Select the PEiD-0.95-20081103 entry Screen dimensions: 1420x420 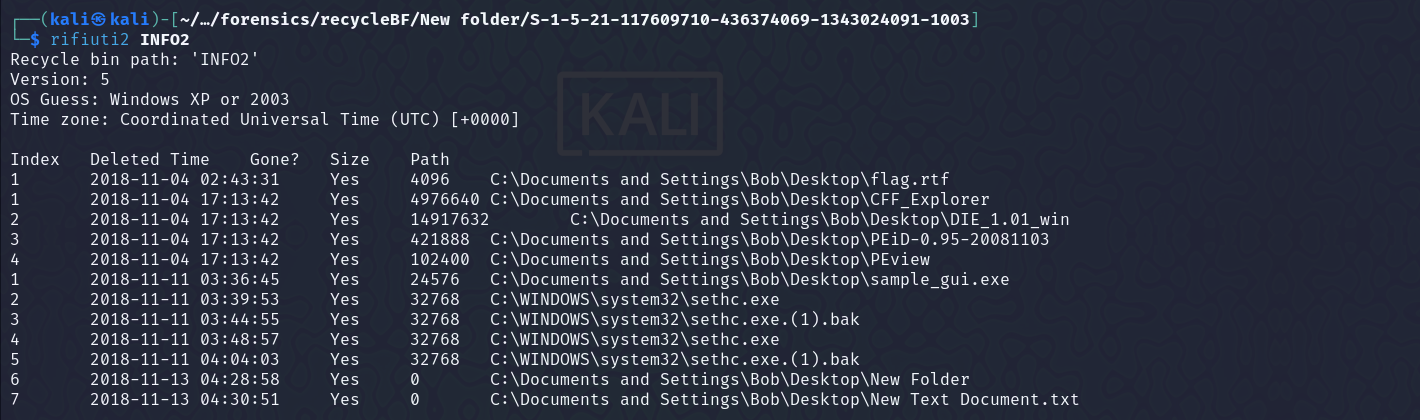[x=770, y=240]
